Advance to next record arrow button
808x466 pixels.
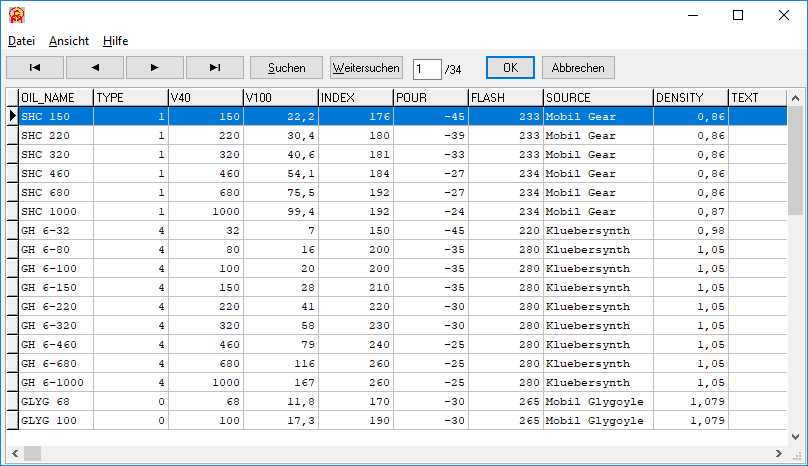pos(155,68)
